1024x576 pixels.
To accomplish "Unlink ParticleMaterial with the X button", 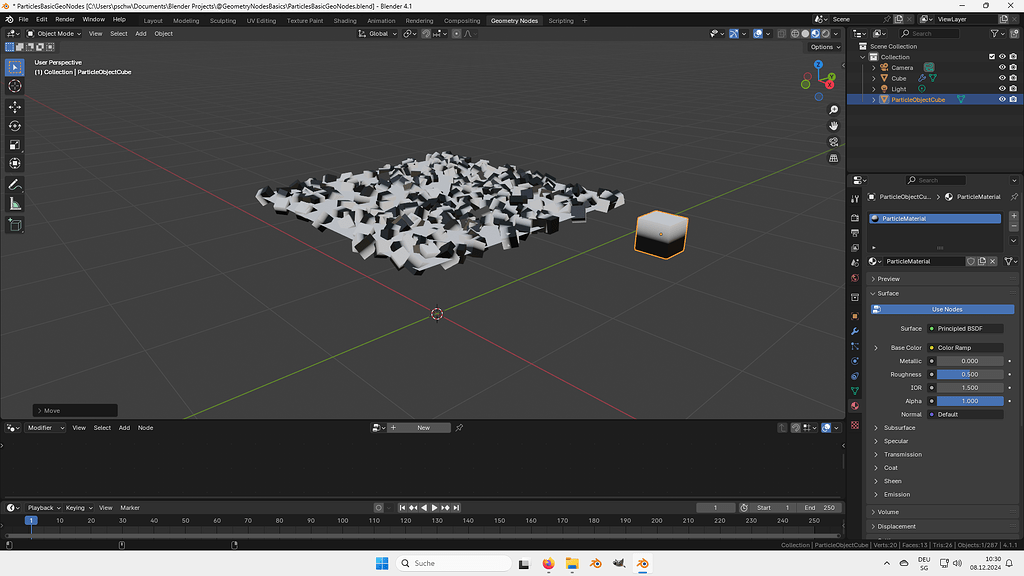I will coord(993,261).
